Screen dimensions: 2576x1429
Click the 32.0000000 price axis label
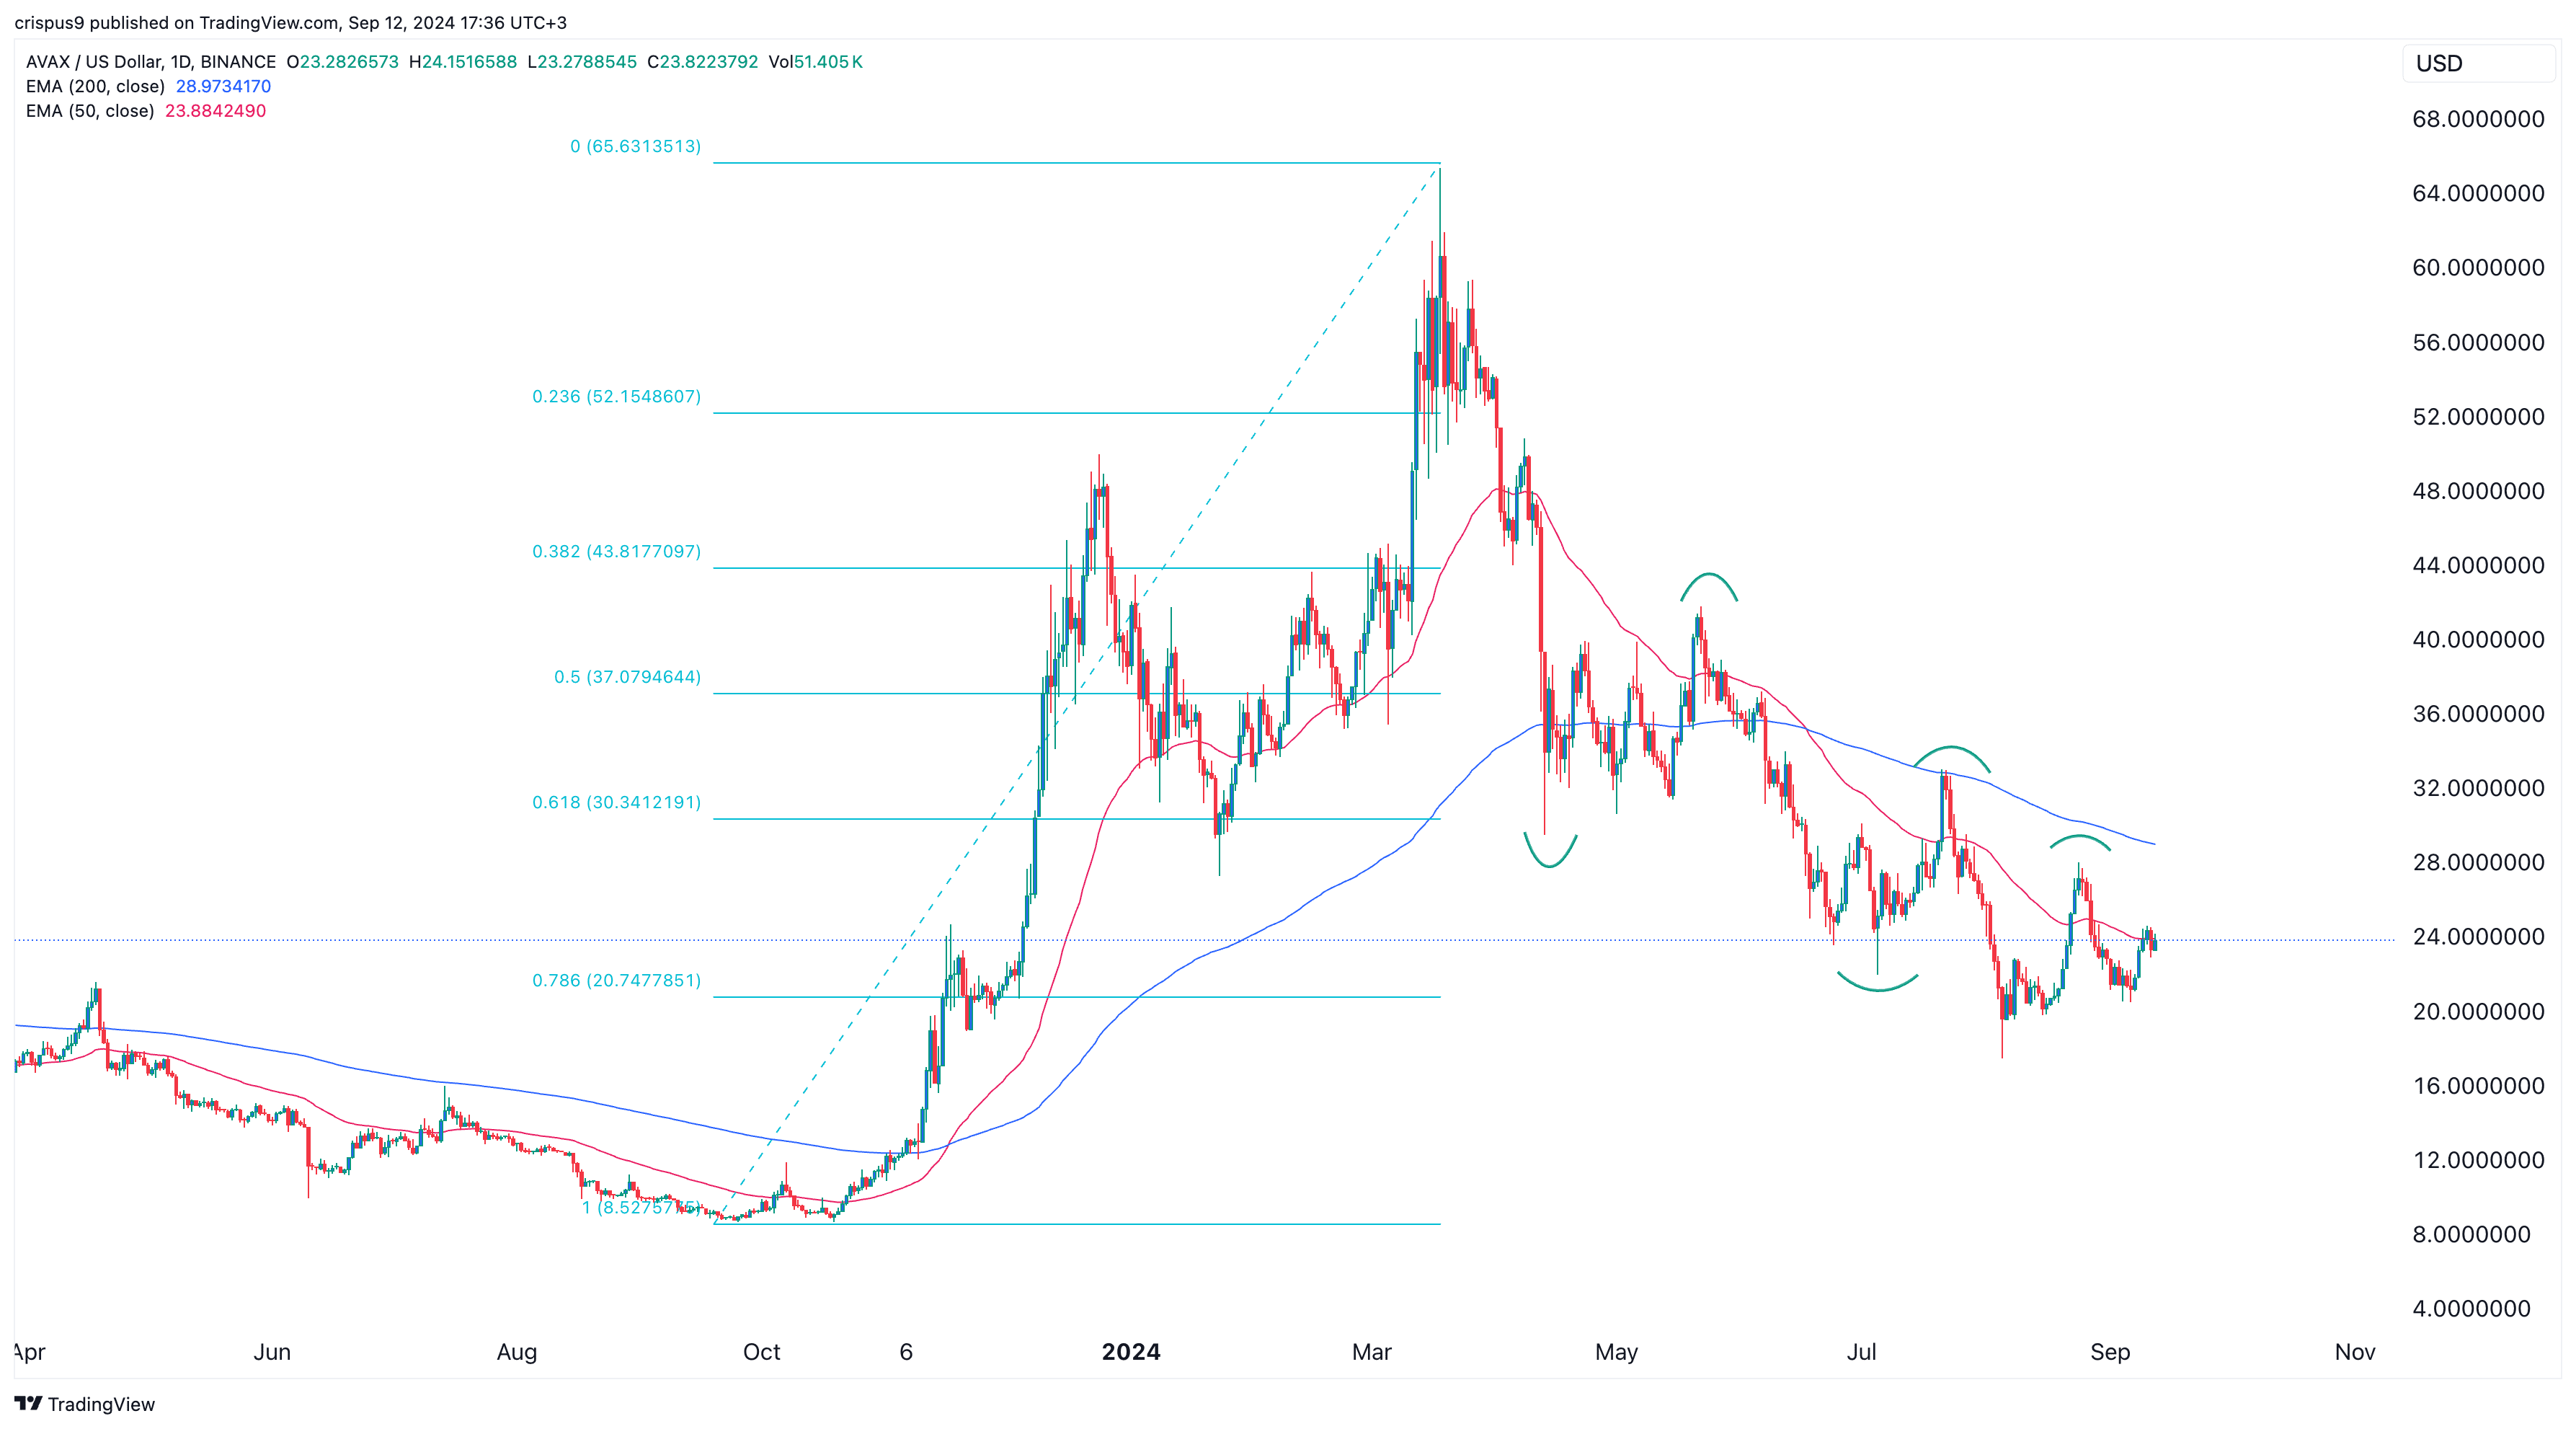[2478, 788]
